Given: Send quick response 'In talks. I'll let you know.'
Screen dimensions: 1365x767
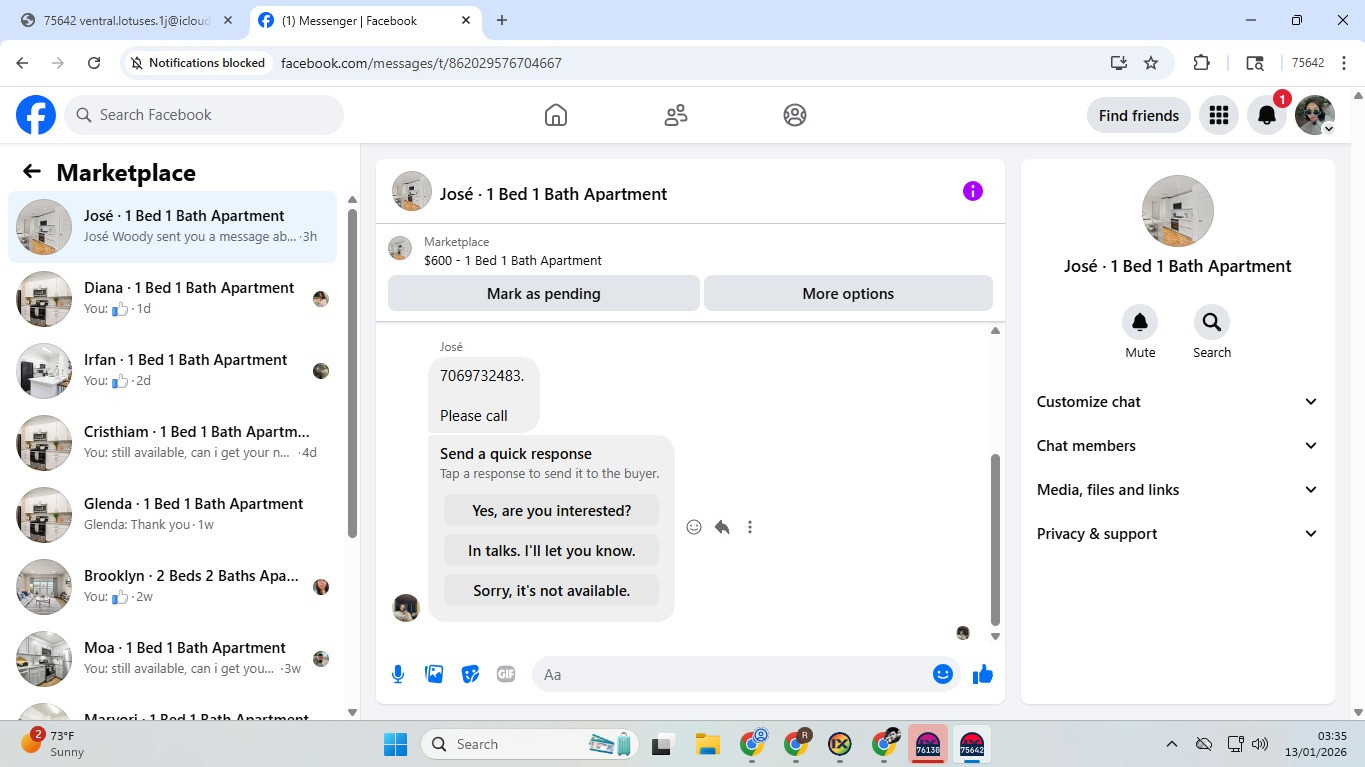Looking at the screenshot, I should point(551,551).
